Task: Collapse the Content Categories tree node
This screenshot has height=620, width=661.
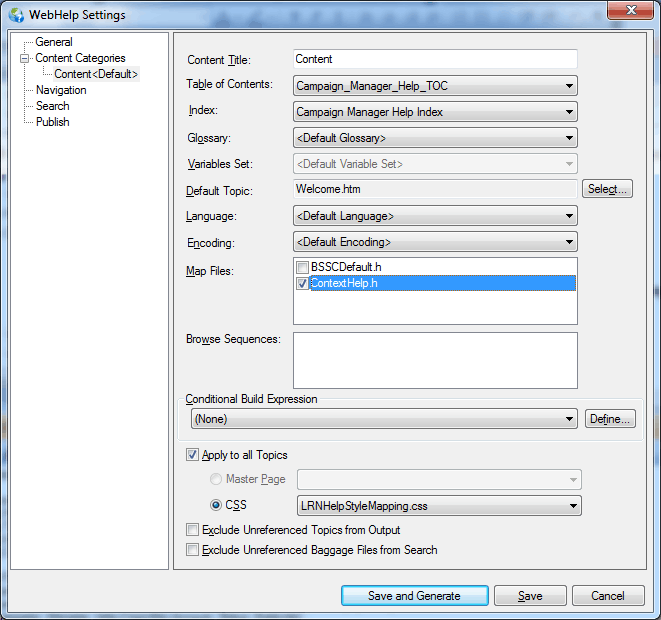Action: pyautogui.click(x=24, y=58)
